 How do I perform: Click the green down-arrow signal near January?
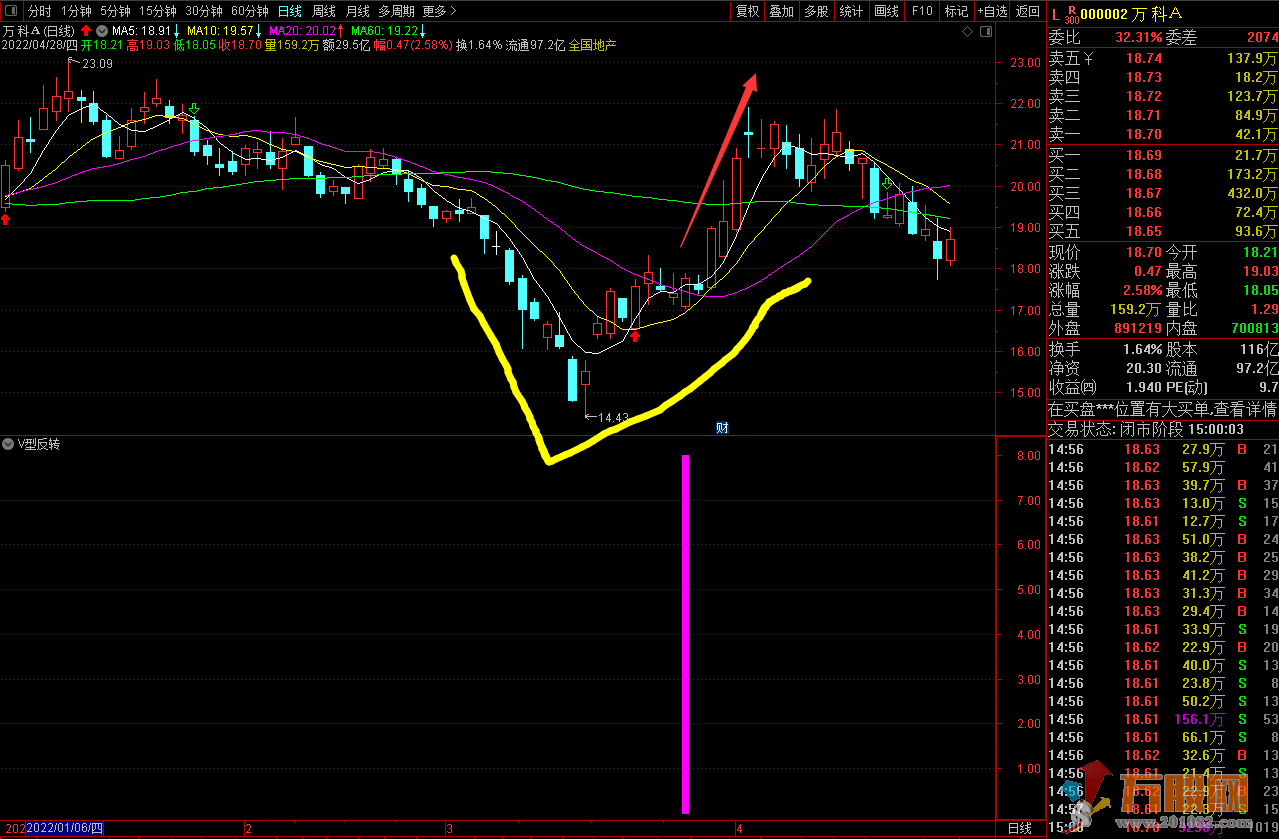click(194, 108)
